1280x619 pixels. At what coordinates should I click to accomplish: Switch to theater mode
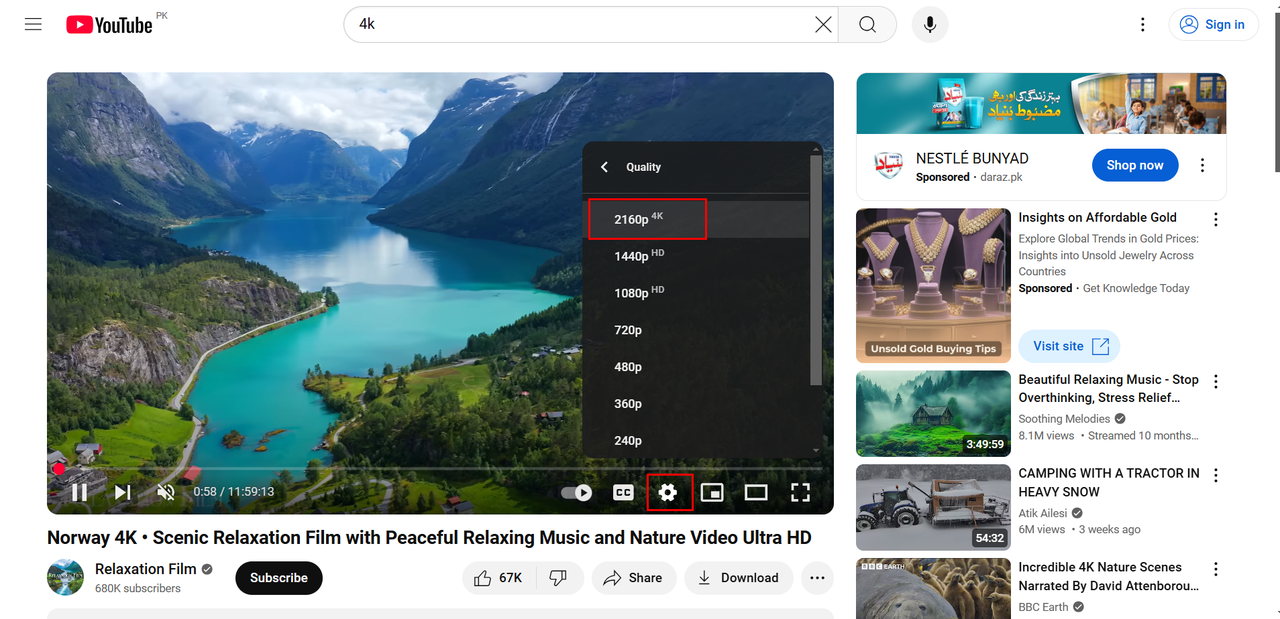[756, 492]
